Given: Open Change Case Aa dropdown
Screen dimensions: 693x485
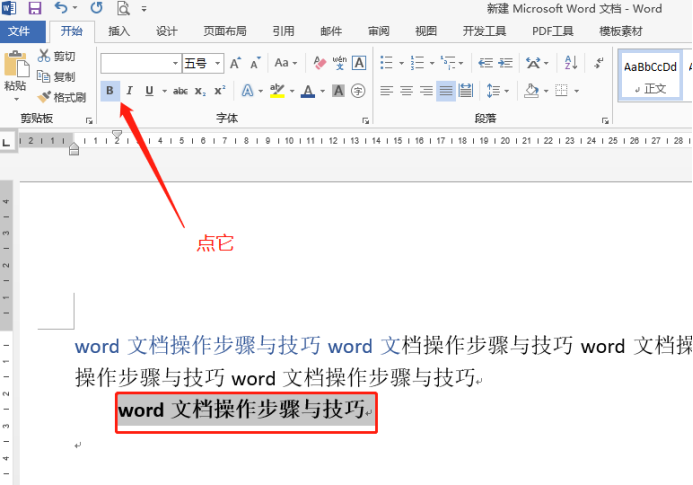Looking at the screenshot, I should point(286,63).
